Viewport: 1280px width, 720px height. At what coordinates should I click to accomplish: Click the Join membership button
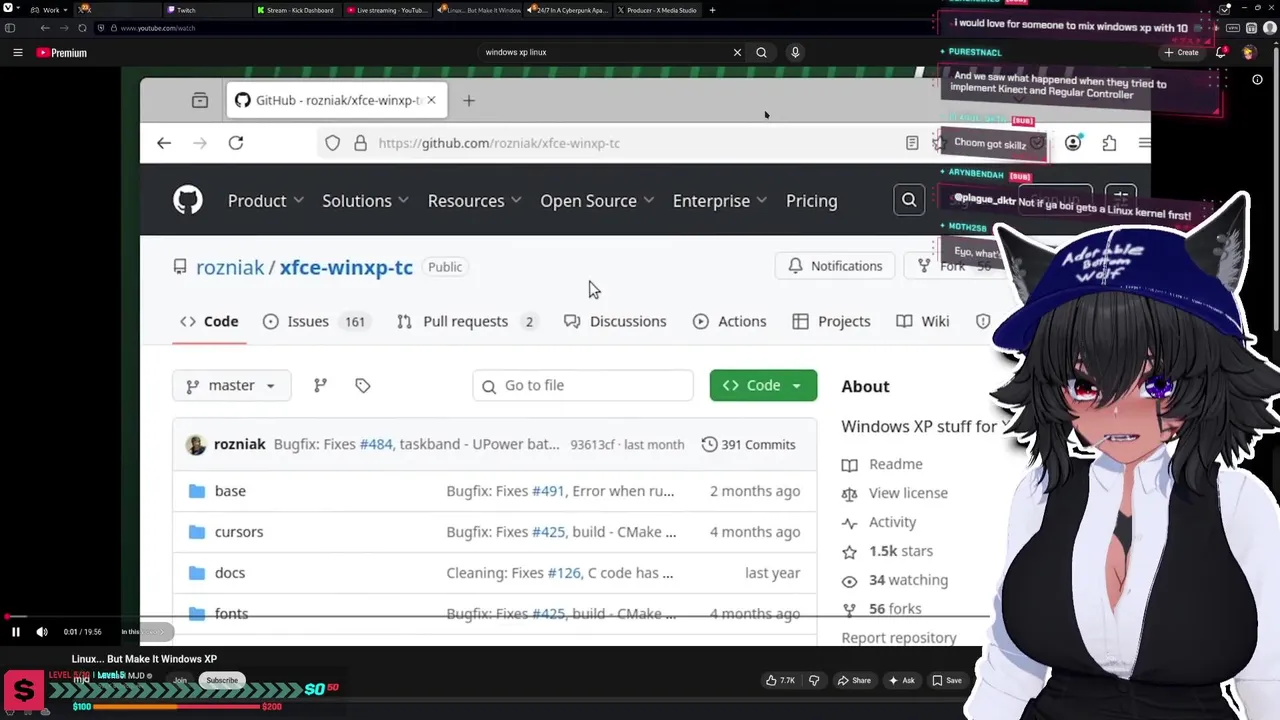180,681
